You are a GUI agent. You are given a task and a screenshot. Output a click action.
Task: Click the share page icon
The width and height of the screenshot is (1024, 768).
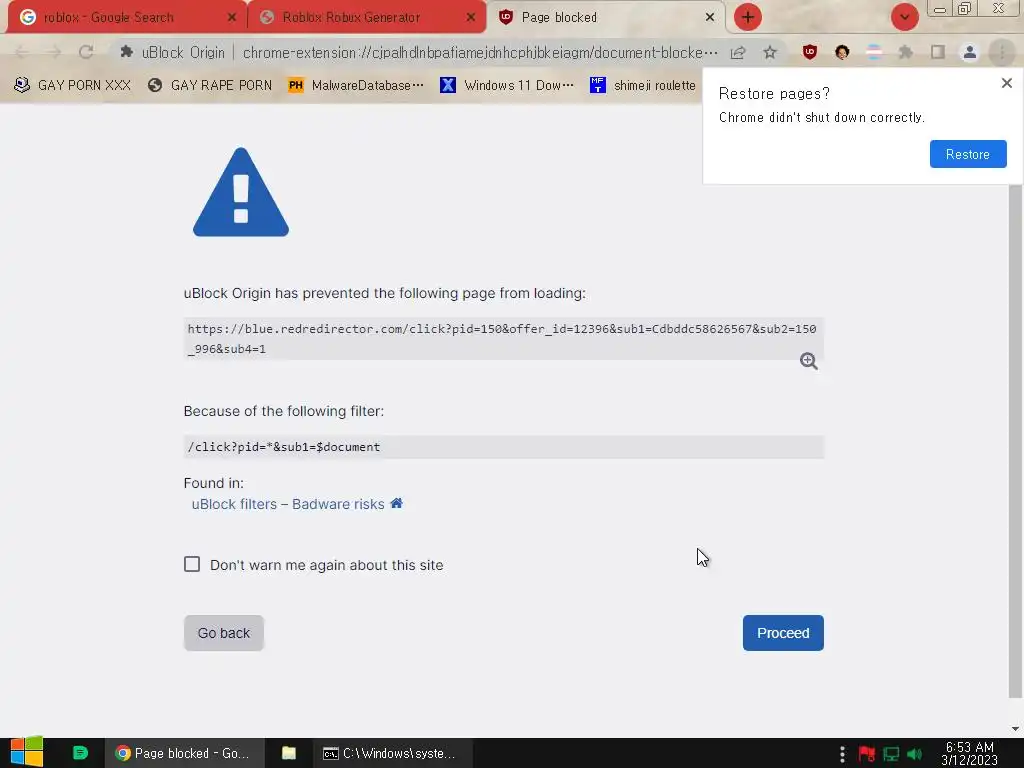738,52
